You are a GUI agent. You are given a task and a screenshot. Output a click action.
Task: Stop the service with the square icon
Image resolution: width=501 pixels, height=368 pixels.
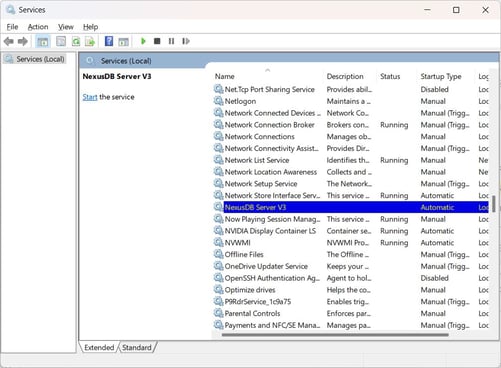157,41
